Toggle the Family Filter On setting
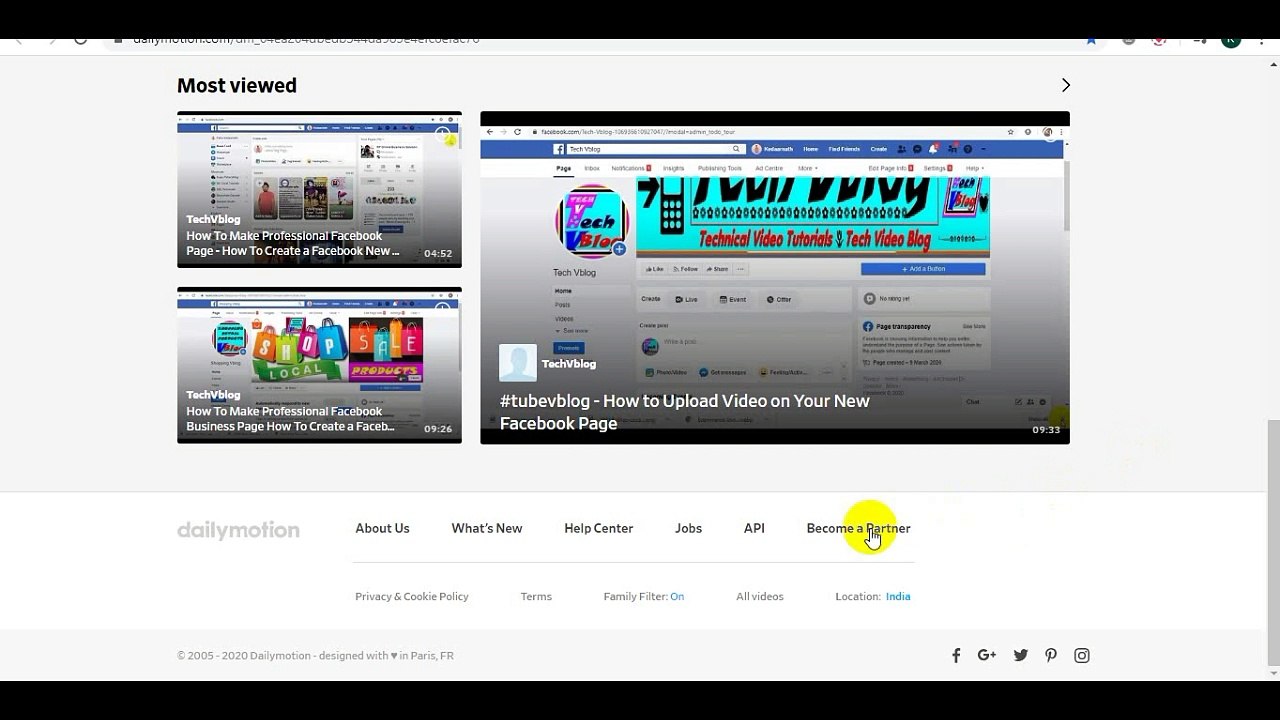 tap(677, 596)
